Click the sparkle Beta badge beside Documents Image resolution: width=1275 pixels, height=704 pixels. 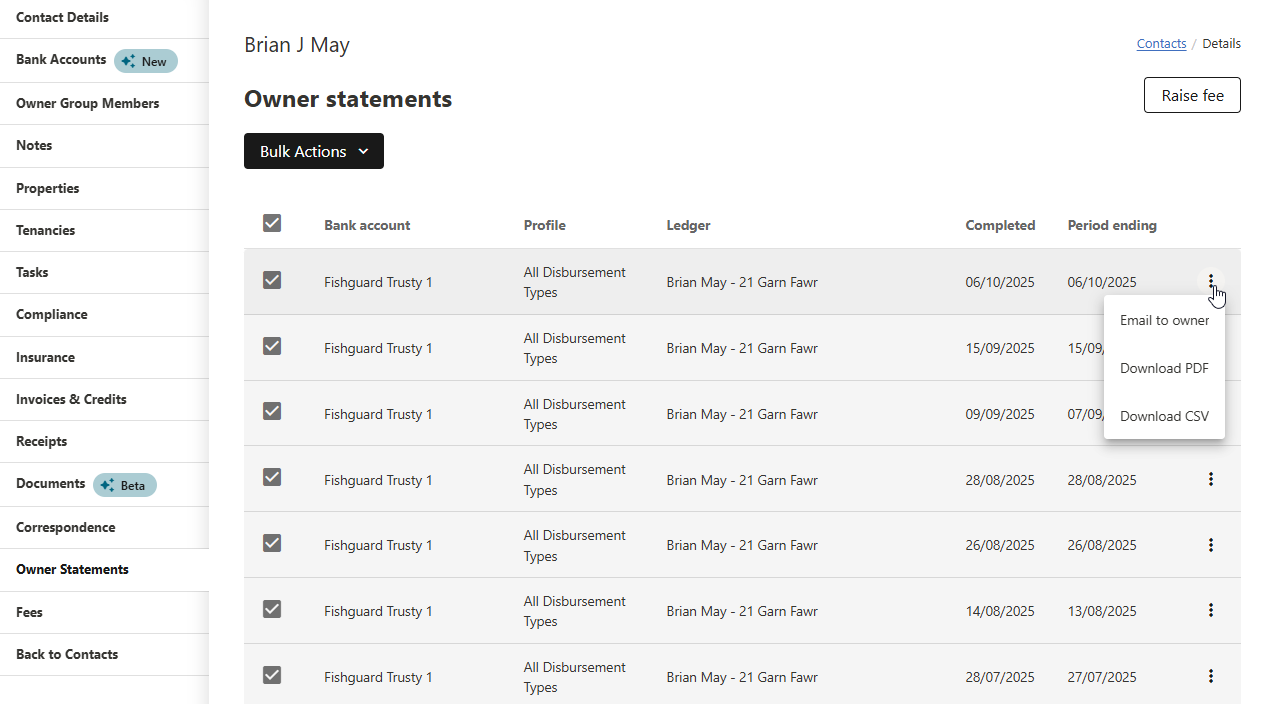point(125,485)
